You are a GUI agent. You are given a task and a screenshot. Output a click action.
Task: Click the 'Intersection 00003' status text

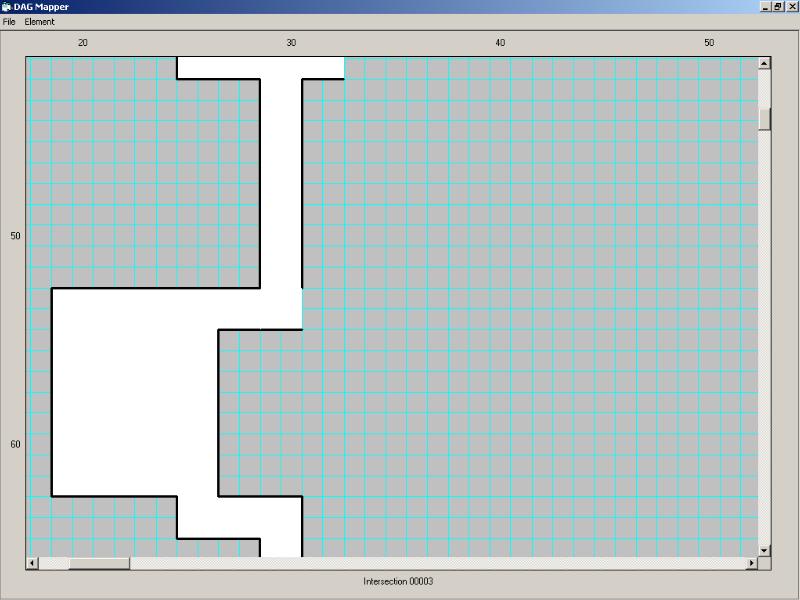tap(398, 581)
